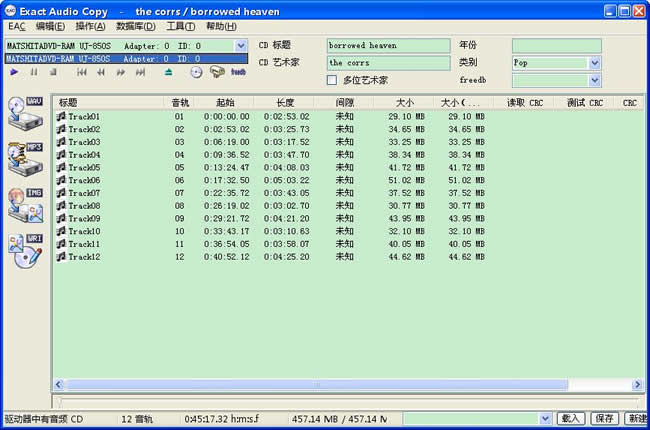Extract tracks to MP3 with sidebar icon
This screenshot has height=430, width=650.
pos(26,159)
